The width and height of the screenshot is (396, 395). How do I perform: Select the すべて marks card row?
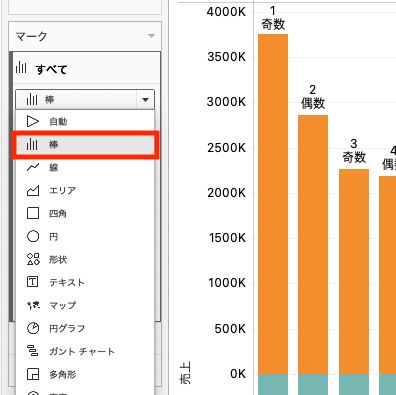coord(87,69)
